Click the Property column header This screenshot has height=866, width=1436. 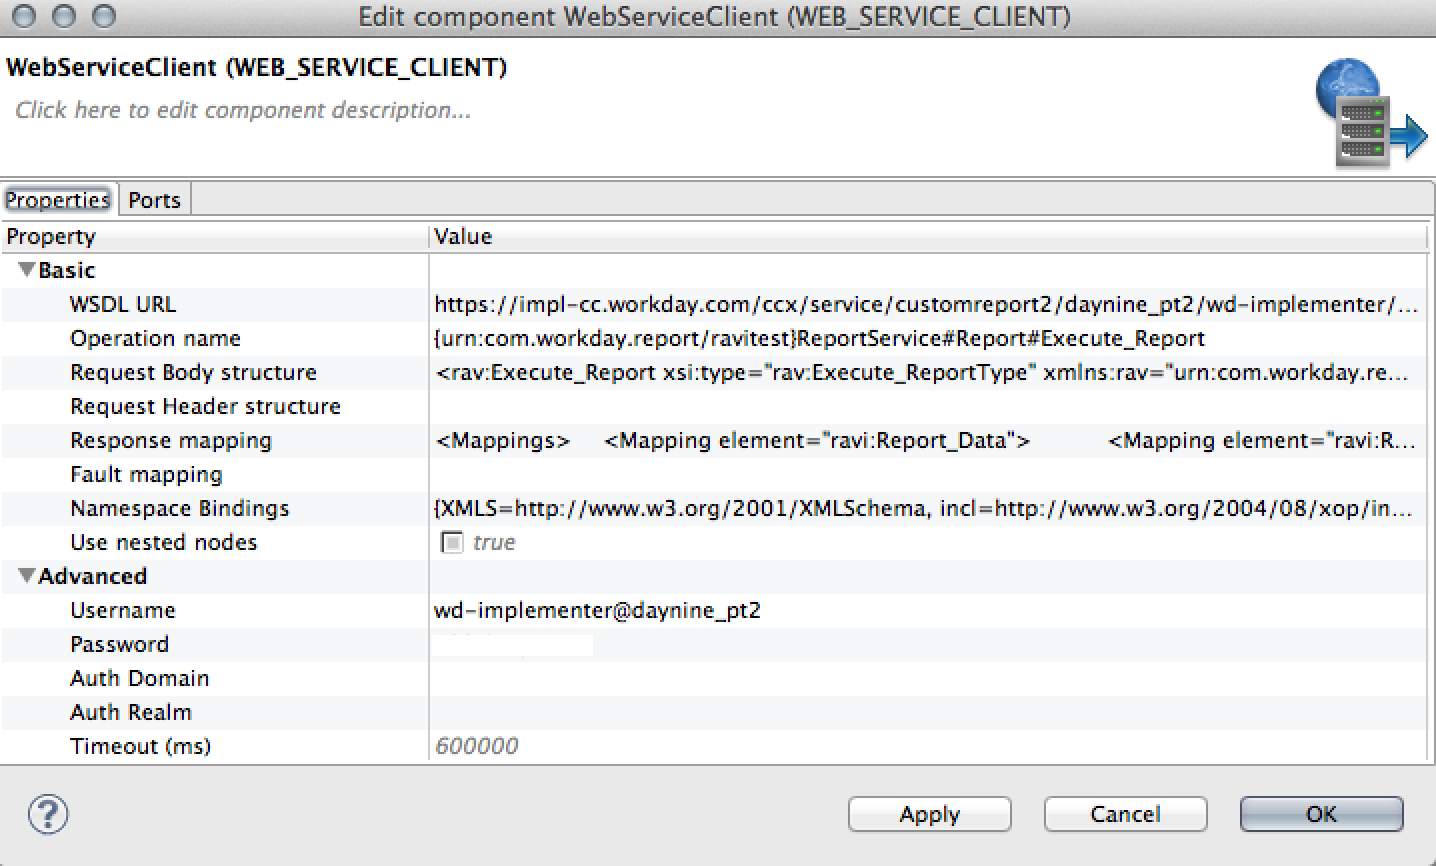click(215, 237)
